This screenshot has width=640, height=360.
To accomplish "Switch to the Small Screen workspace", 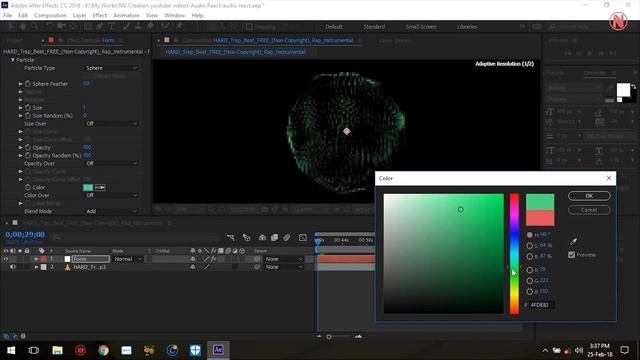I will tap(421, 27).
